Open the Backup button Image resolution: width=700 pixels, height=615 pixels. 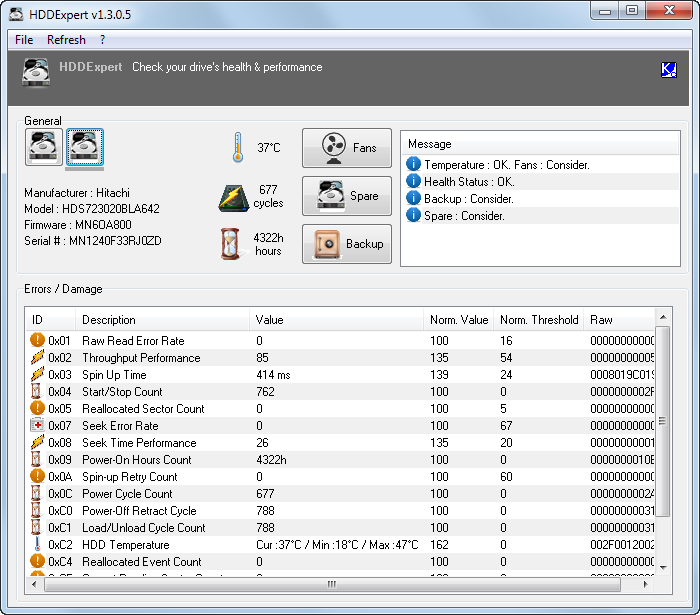[347, 244]
